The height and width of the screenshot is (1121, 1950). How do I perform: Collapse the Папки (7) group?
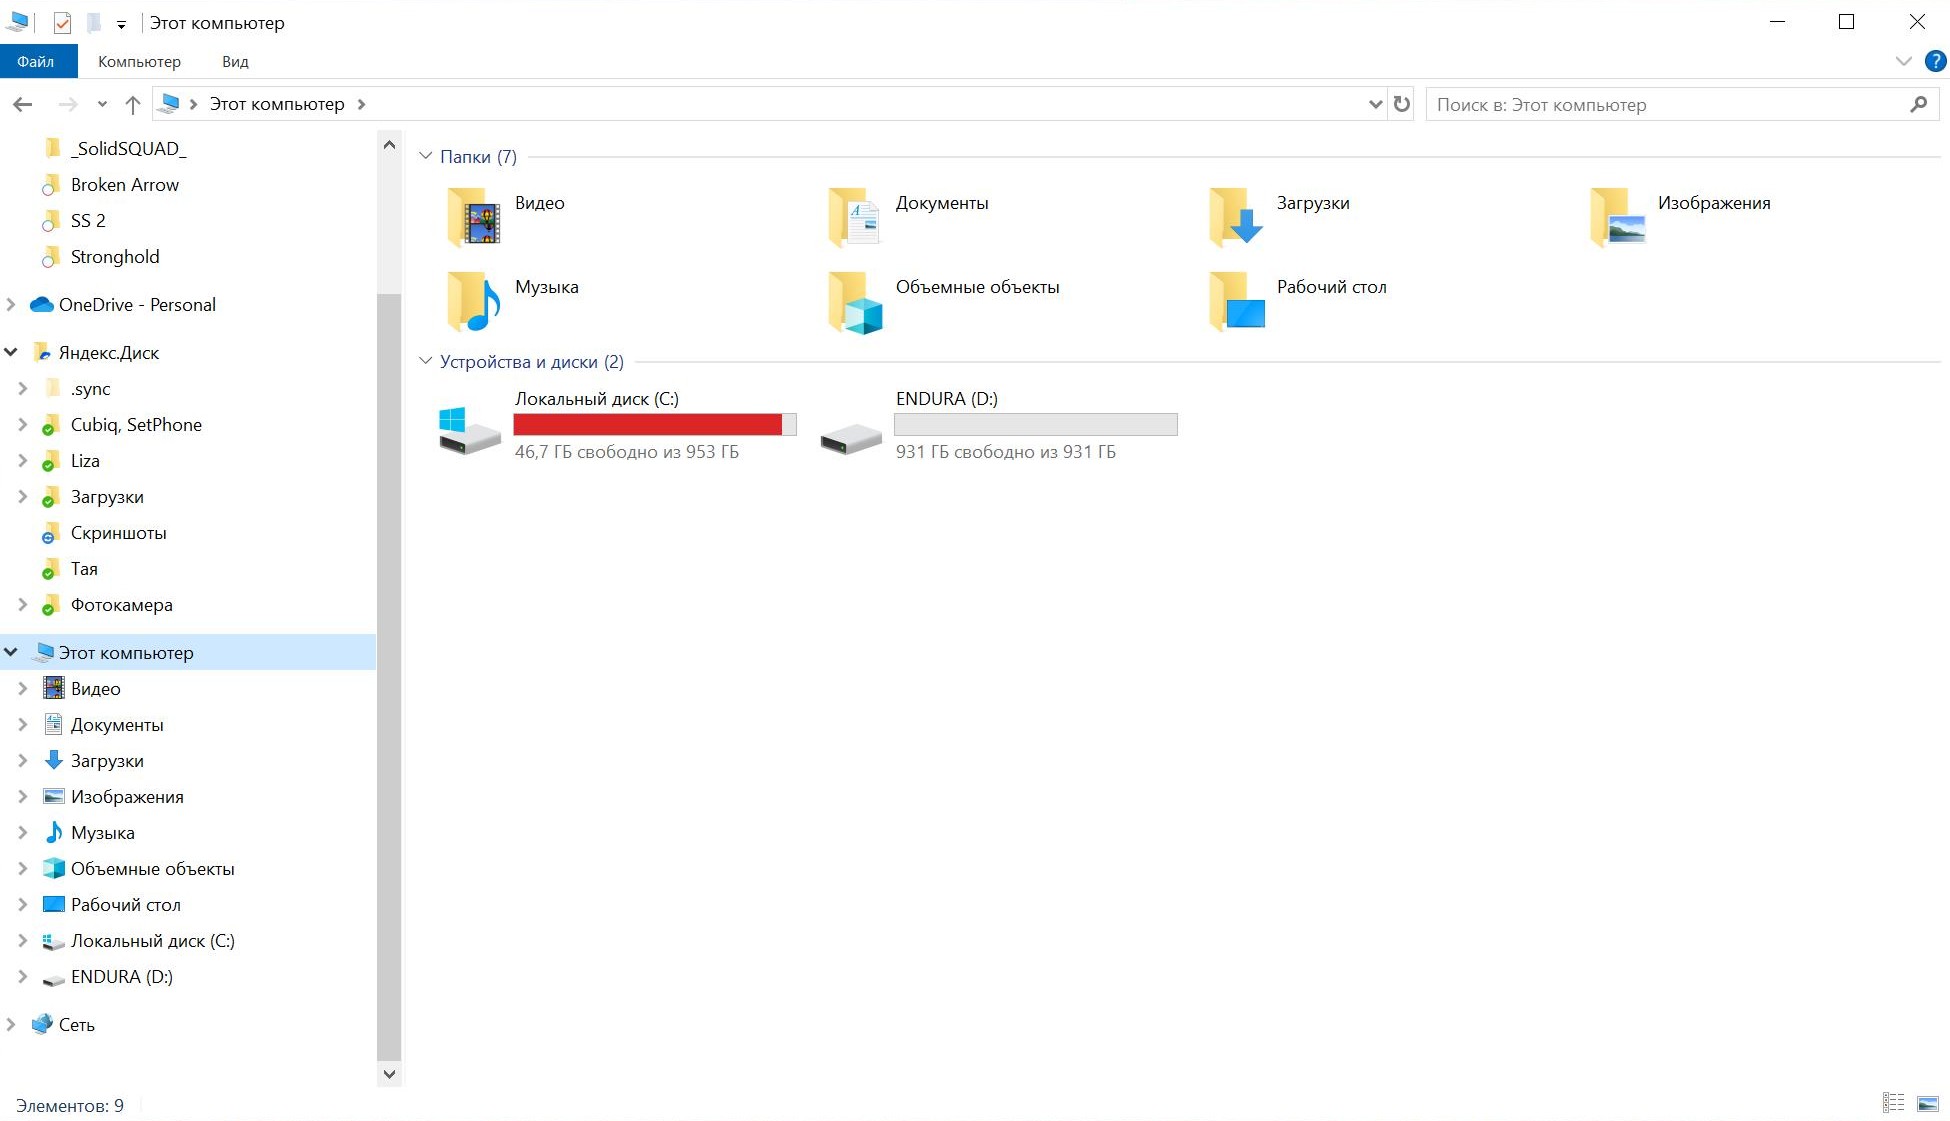point(426,156)
